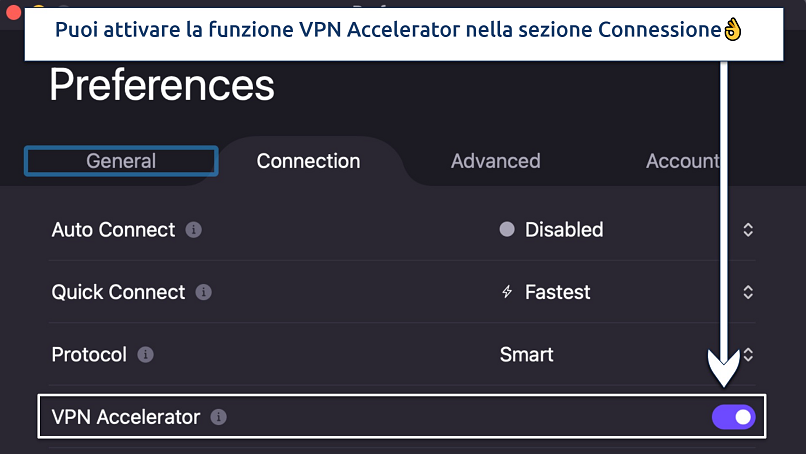Toggle the VPN Accelerator switch
Screen dimensions: 806x454
733,417
